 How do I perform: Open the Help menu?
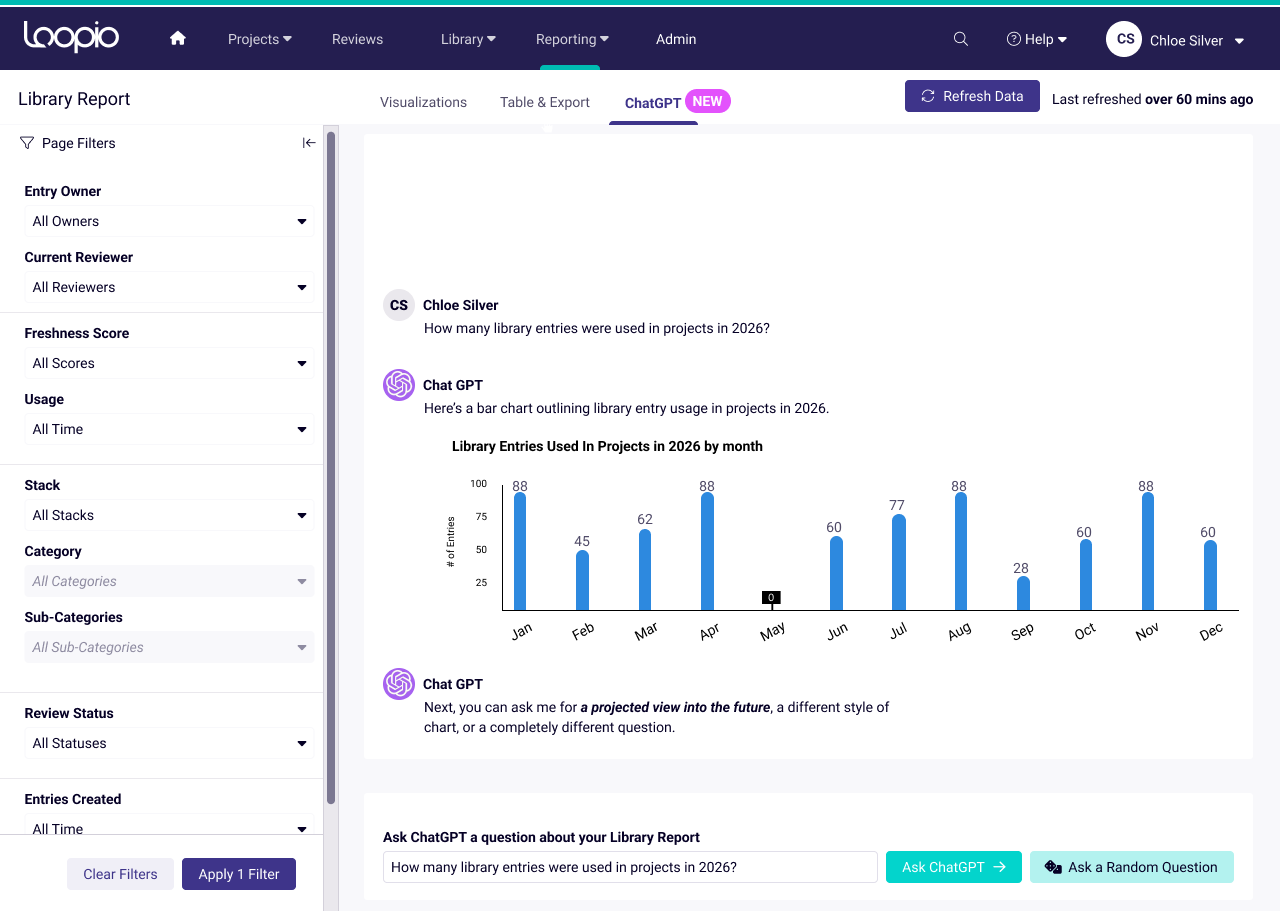pyautogui.click(x=1037, y=39)
